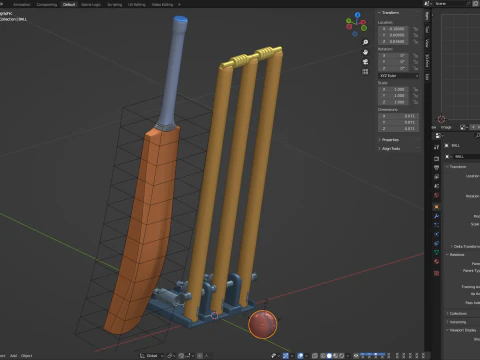Click the Location X value field

pyautogui.click(x=393, y=29)
